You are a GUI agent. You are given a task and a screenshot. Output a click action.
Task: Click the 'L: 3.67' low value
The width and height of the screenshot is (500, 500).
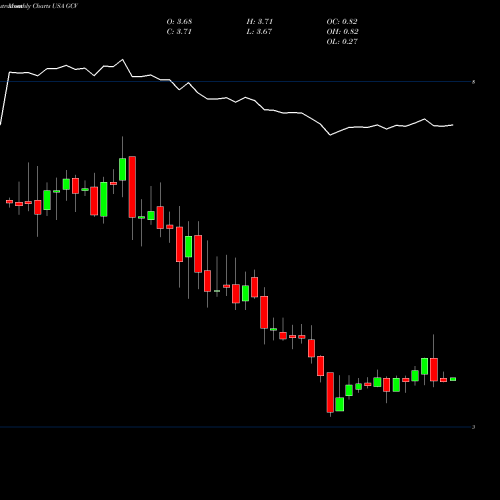point(259,32)
